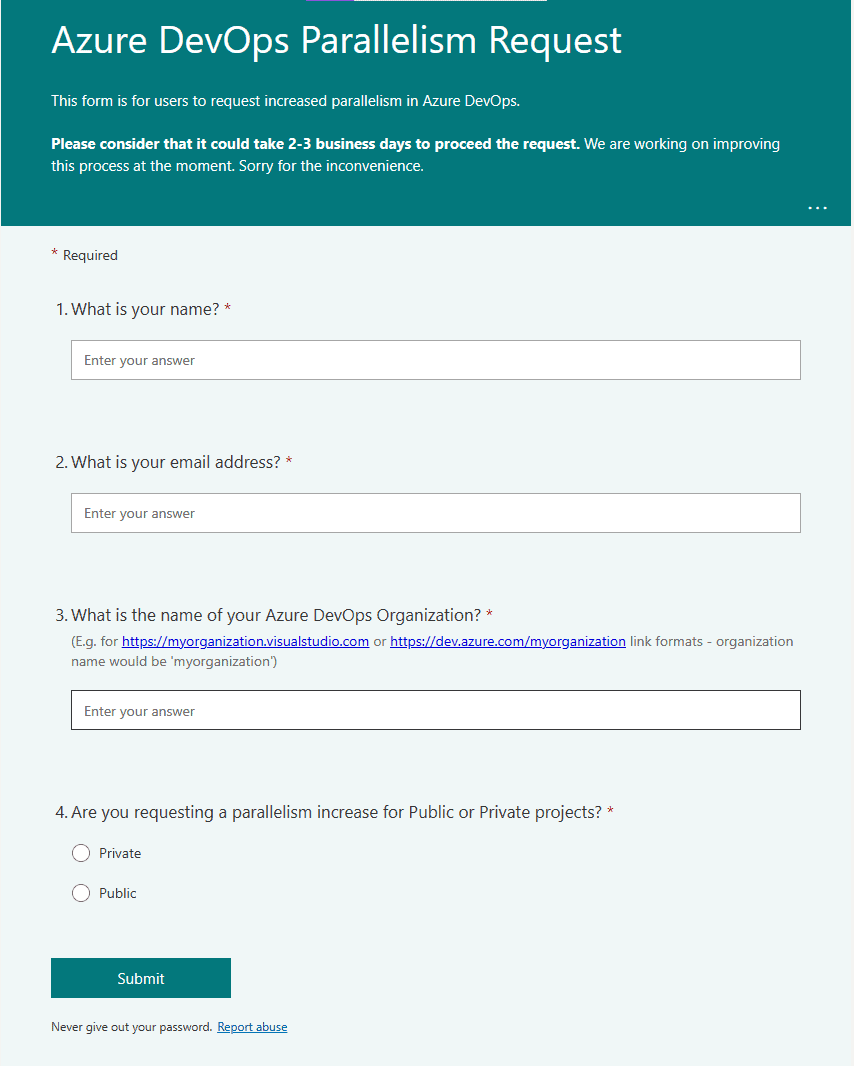Select the Private project option
The image size is (854, 1066).
81,853
